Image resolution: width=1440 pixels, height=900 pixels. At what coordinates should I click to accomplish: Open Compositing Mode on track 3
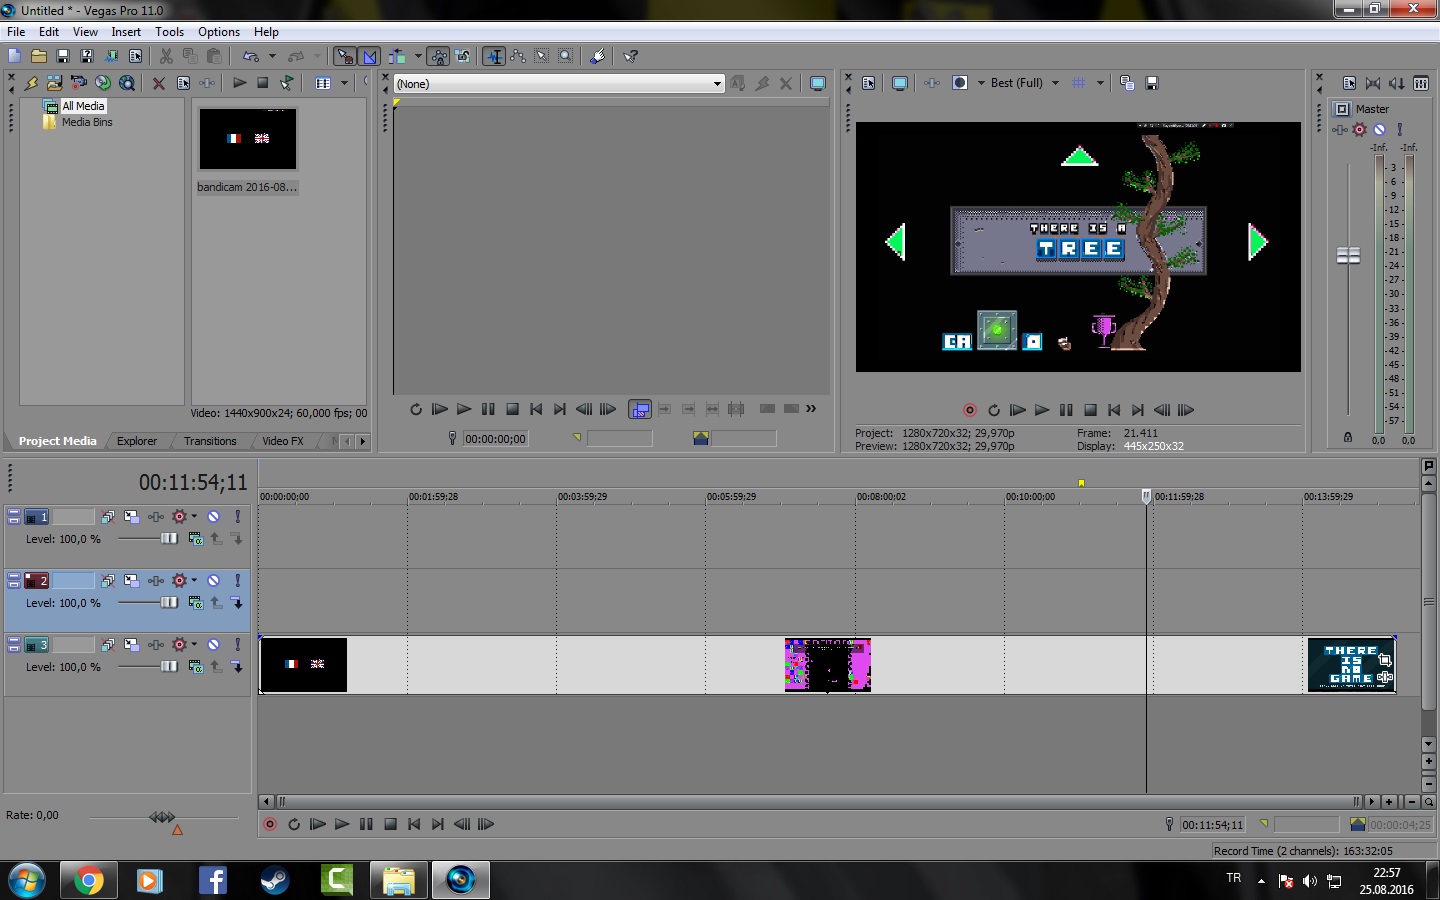[x=196, y=667]
